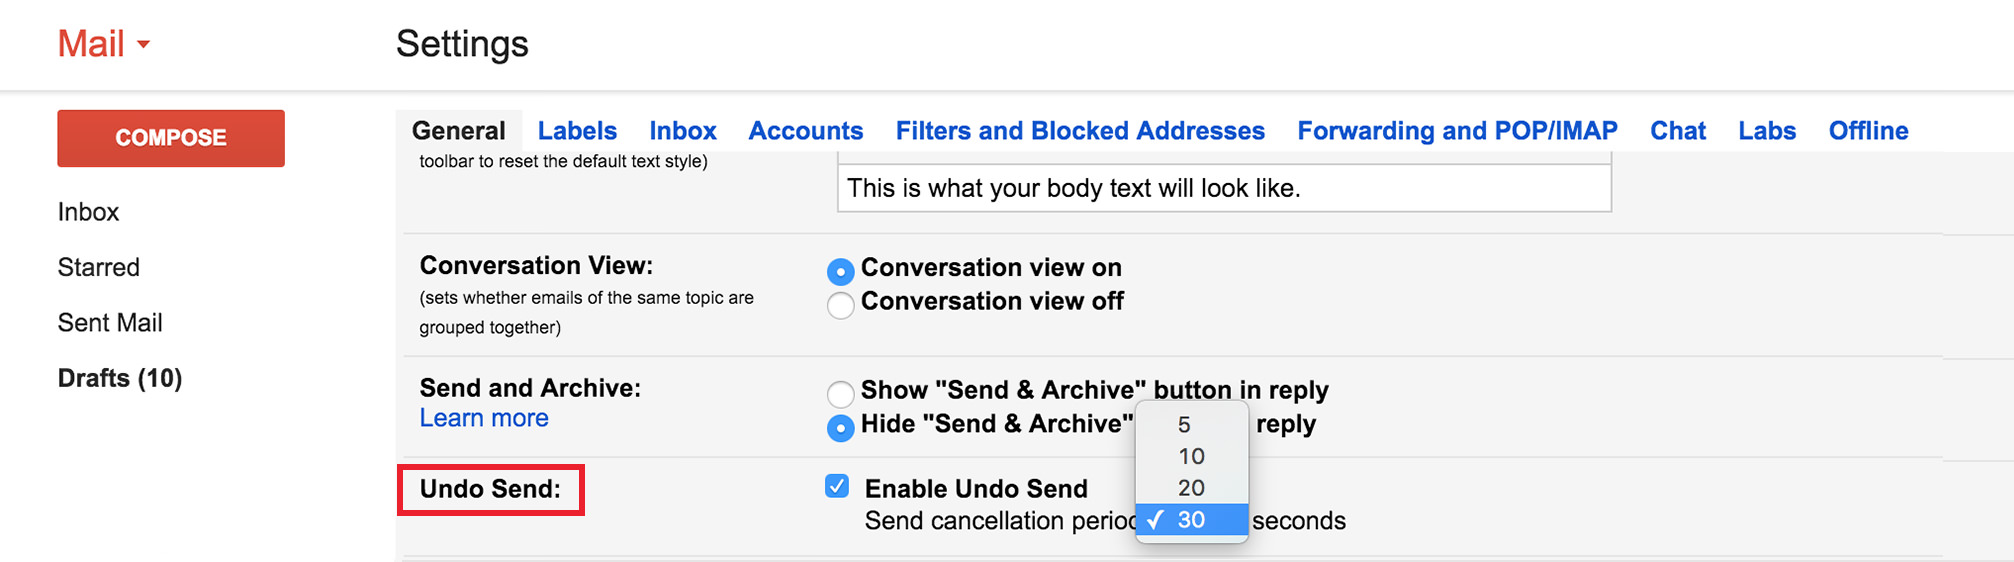Open Forwarding and POP/IMAP tab
The width and height of the screenshot is (2014, 562).
coord(1457,131)
